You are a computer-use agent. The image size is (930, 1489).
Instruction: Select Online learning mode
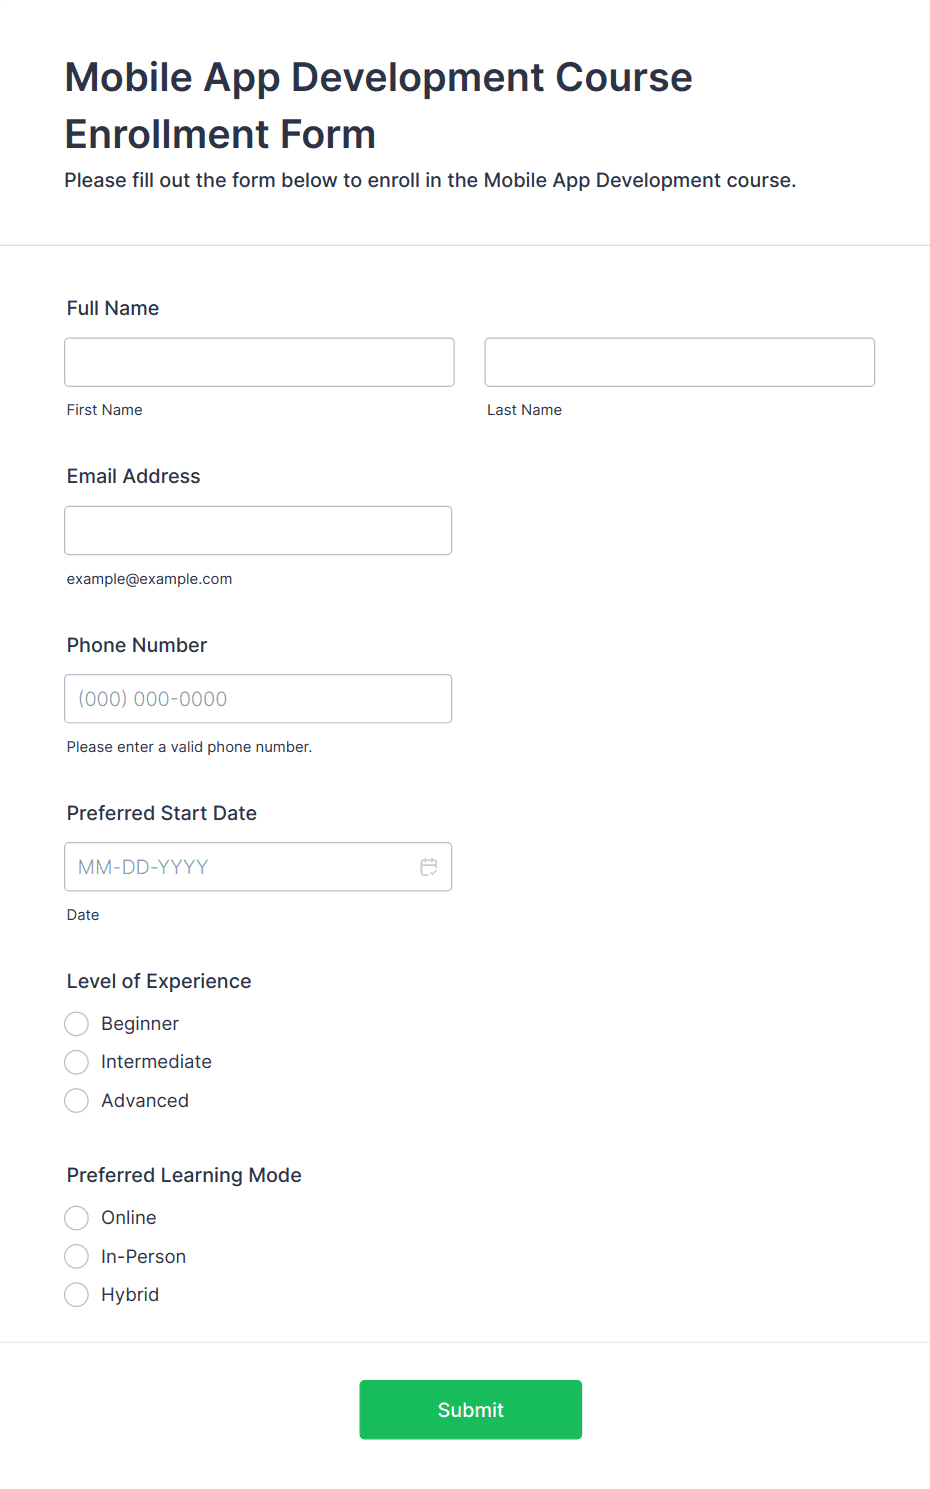click(x=77, y=1218)
